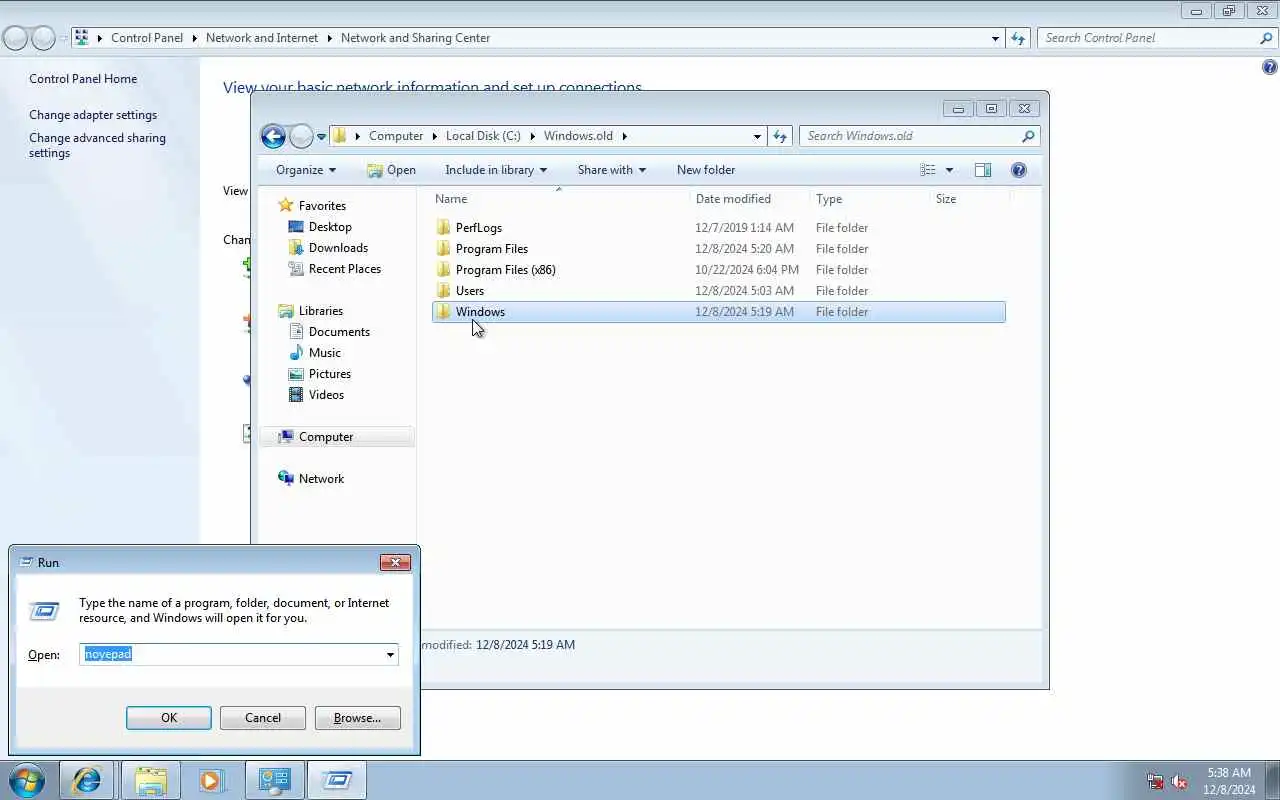Refresh the Windows.old folder view
This screenshot has height=800, width=1280.
point(780,136)
